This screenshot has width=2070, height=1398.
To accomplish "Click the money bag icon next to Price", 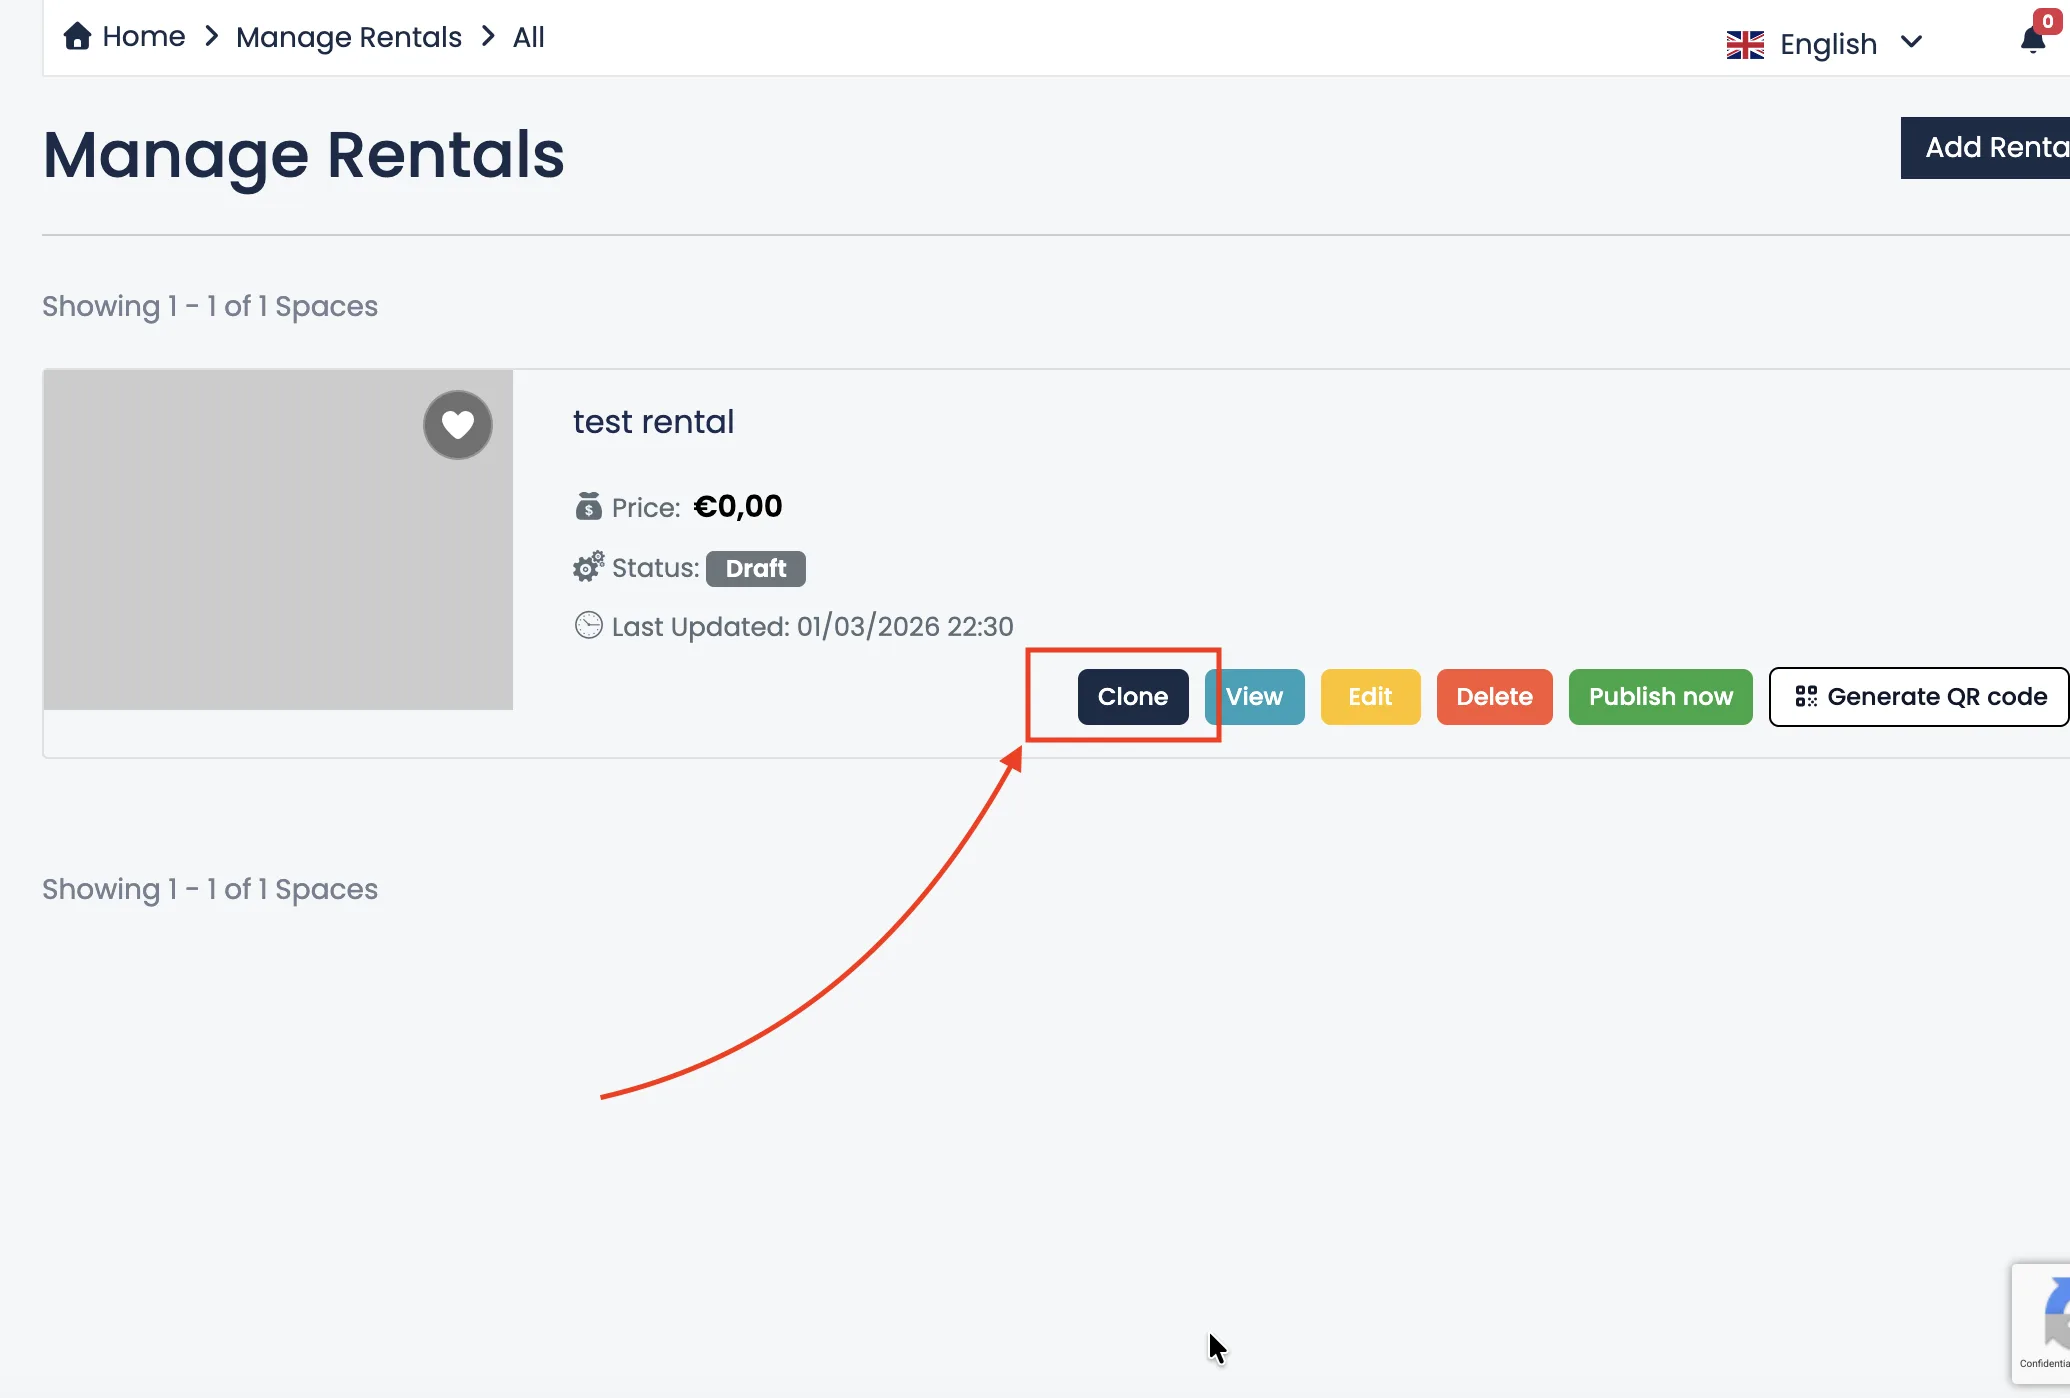I will coord(588,505).
